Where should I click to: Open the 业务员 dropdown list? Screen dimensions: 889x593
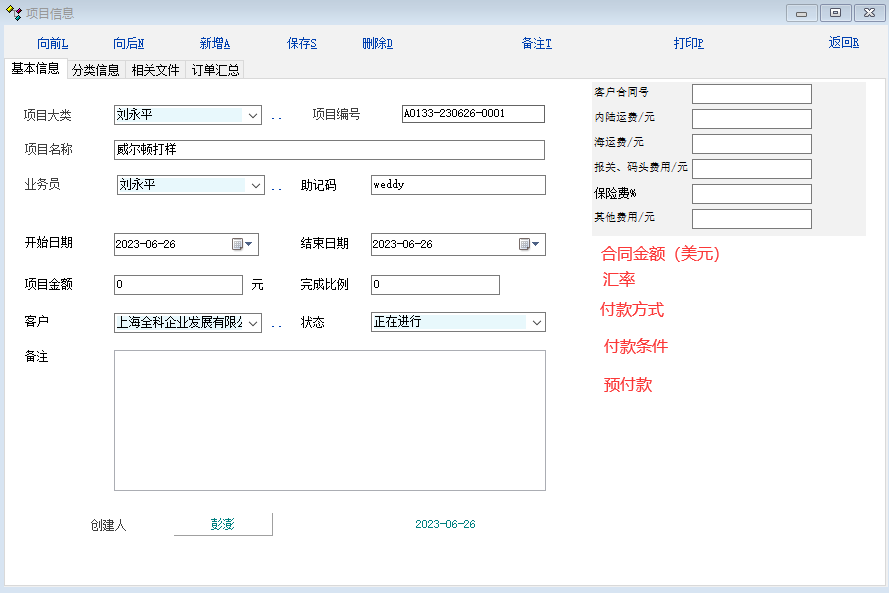coord(255,185)
